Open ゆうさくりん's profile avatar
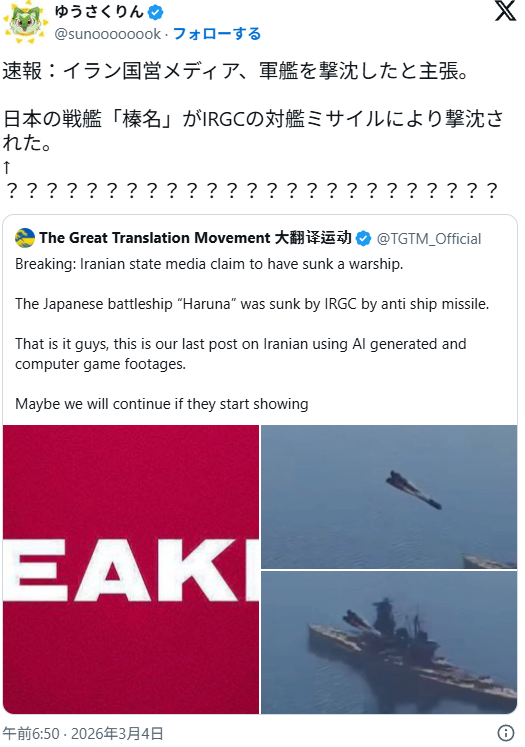The image size is (525, 747). (x=24, y=22)
